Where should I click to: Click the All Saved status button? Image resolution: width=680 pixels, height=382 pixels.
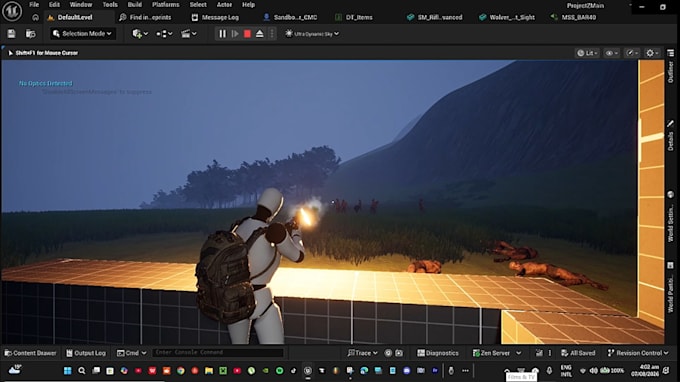[578, 353]
